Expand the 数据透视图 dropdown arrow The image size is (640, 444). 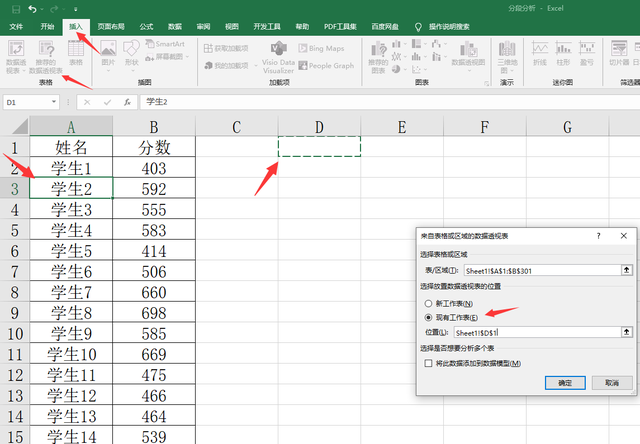[x=469, y=71]
